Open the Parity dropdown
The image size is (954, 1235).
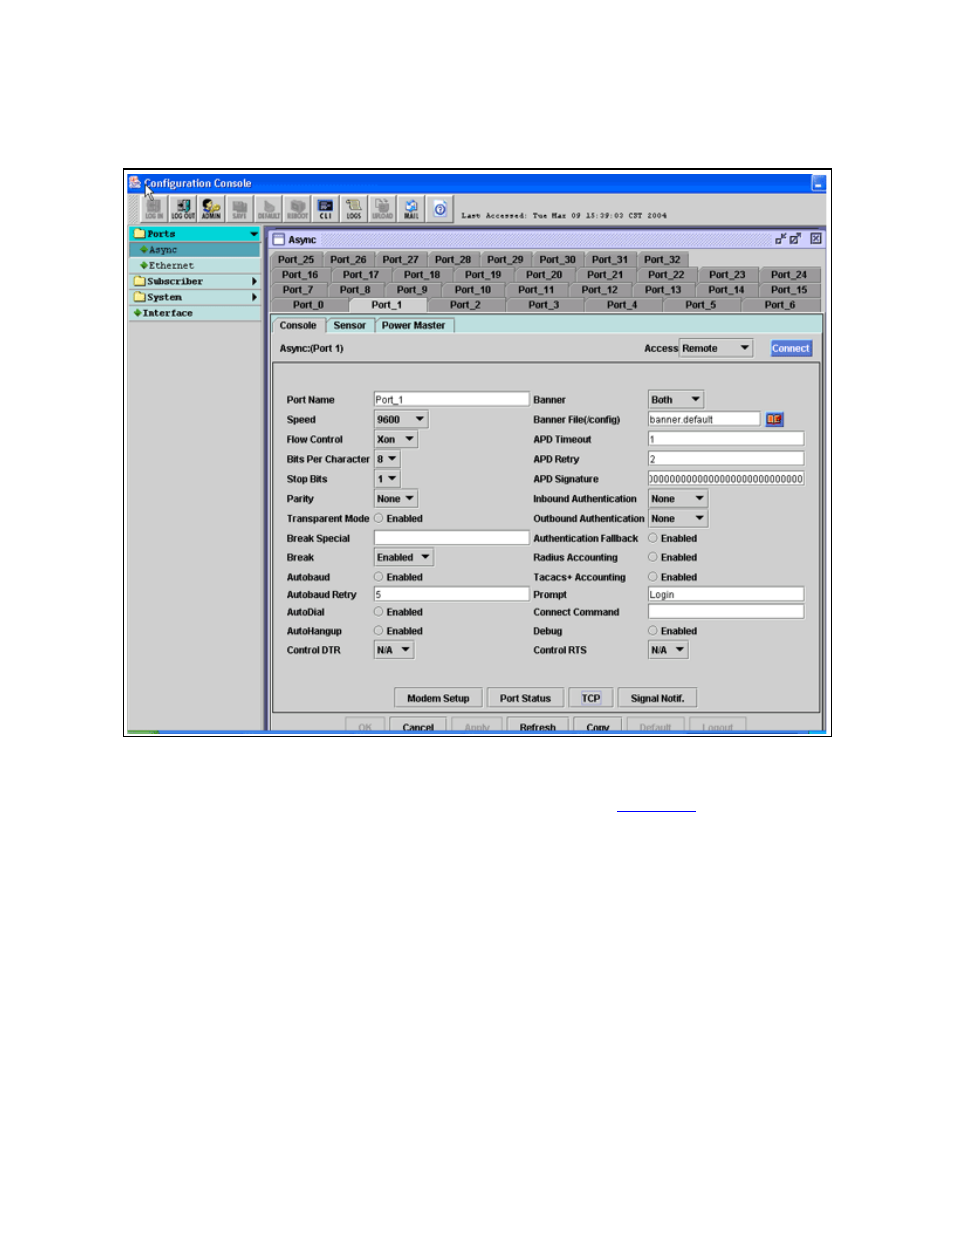pos(396,499)
